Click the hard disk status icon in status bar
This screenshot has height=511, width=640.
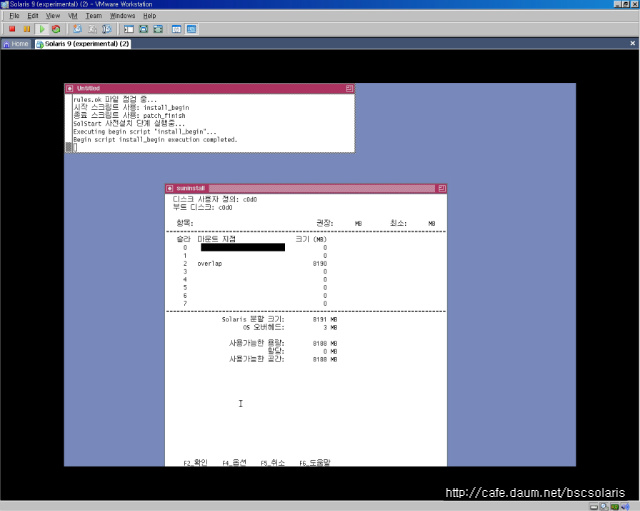pos(594,507)
